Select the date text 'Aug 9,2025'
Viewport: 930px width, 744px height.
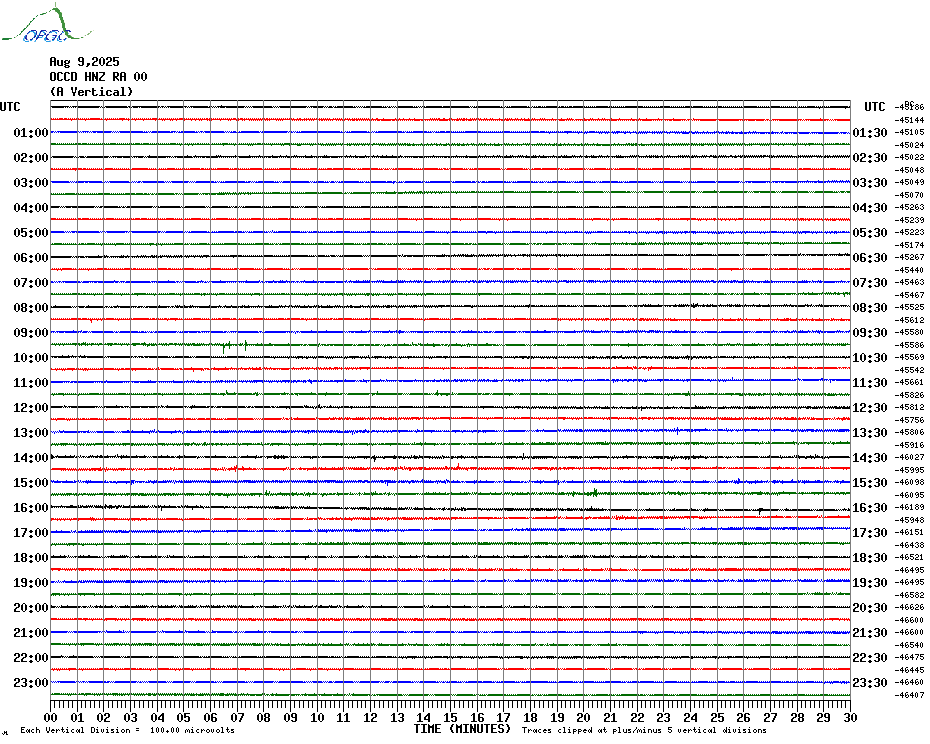point(84,62)
